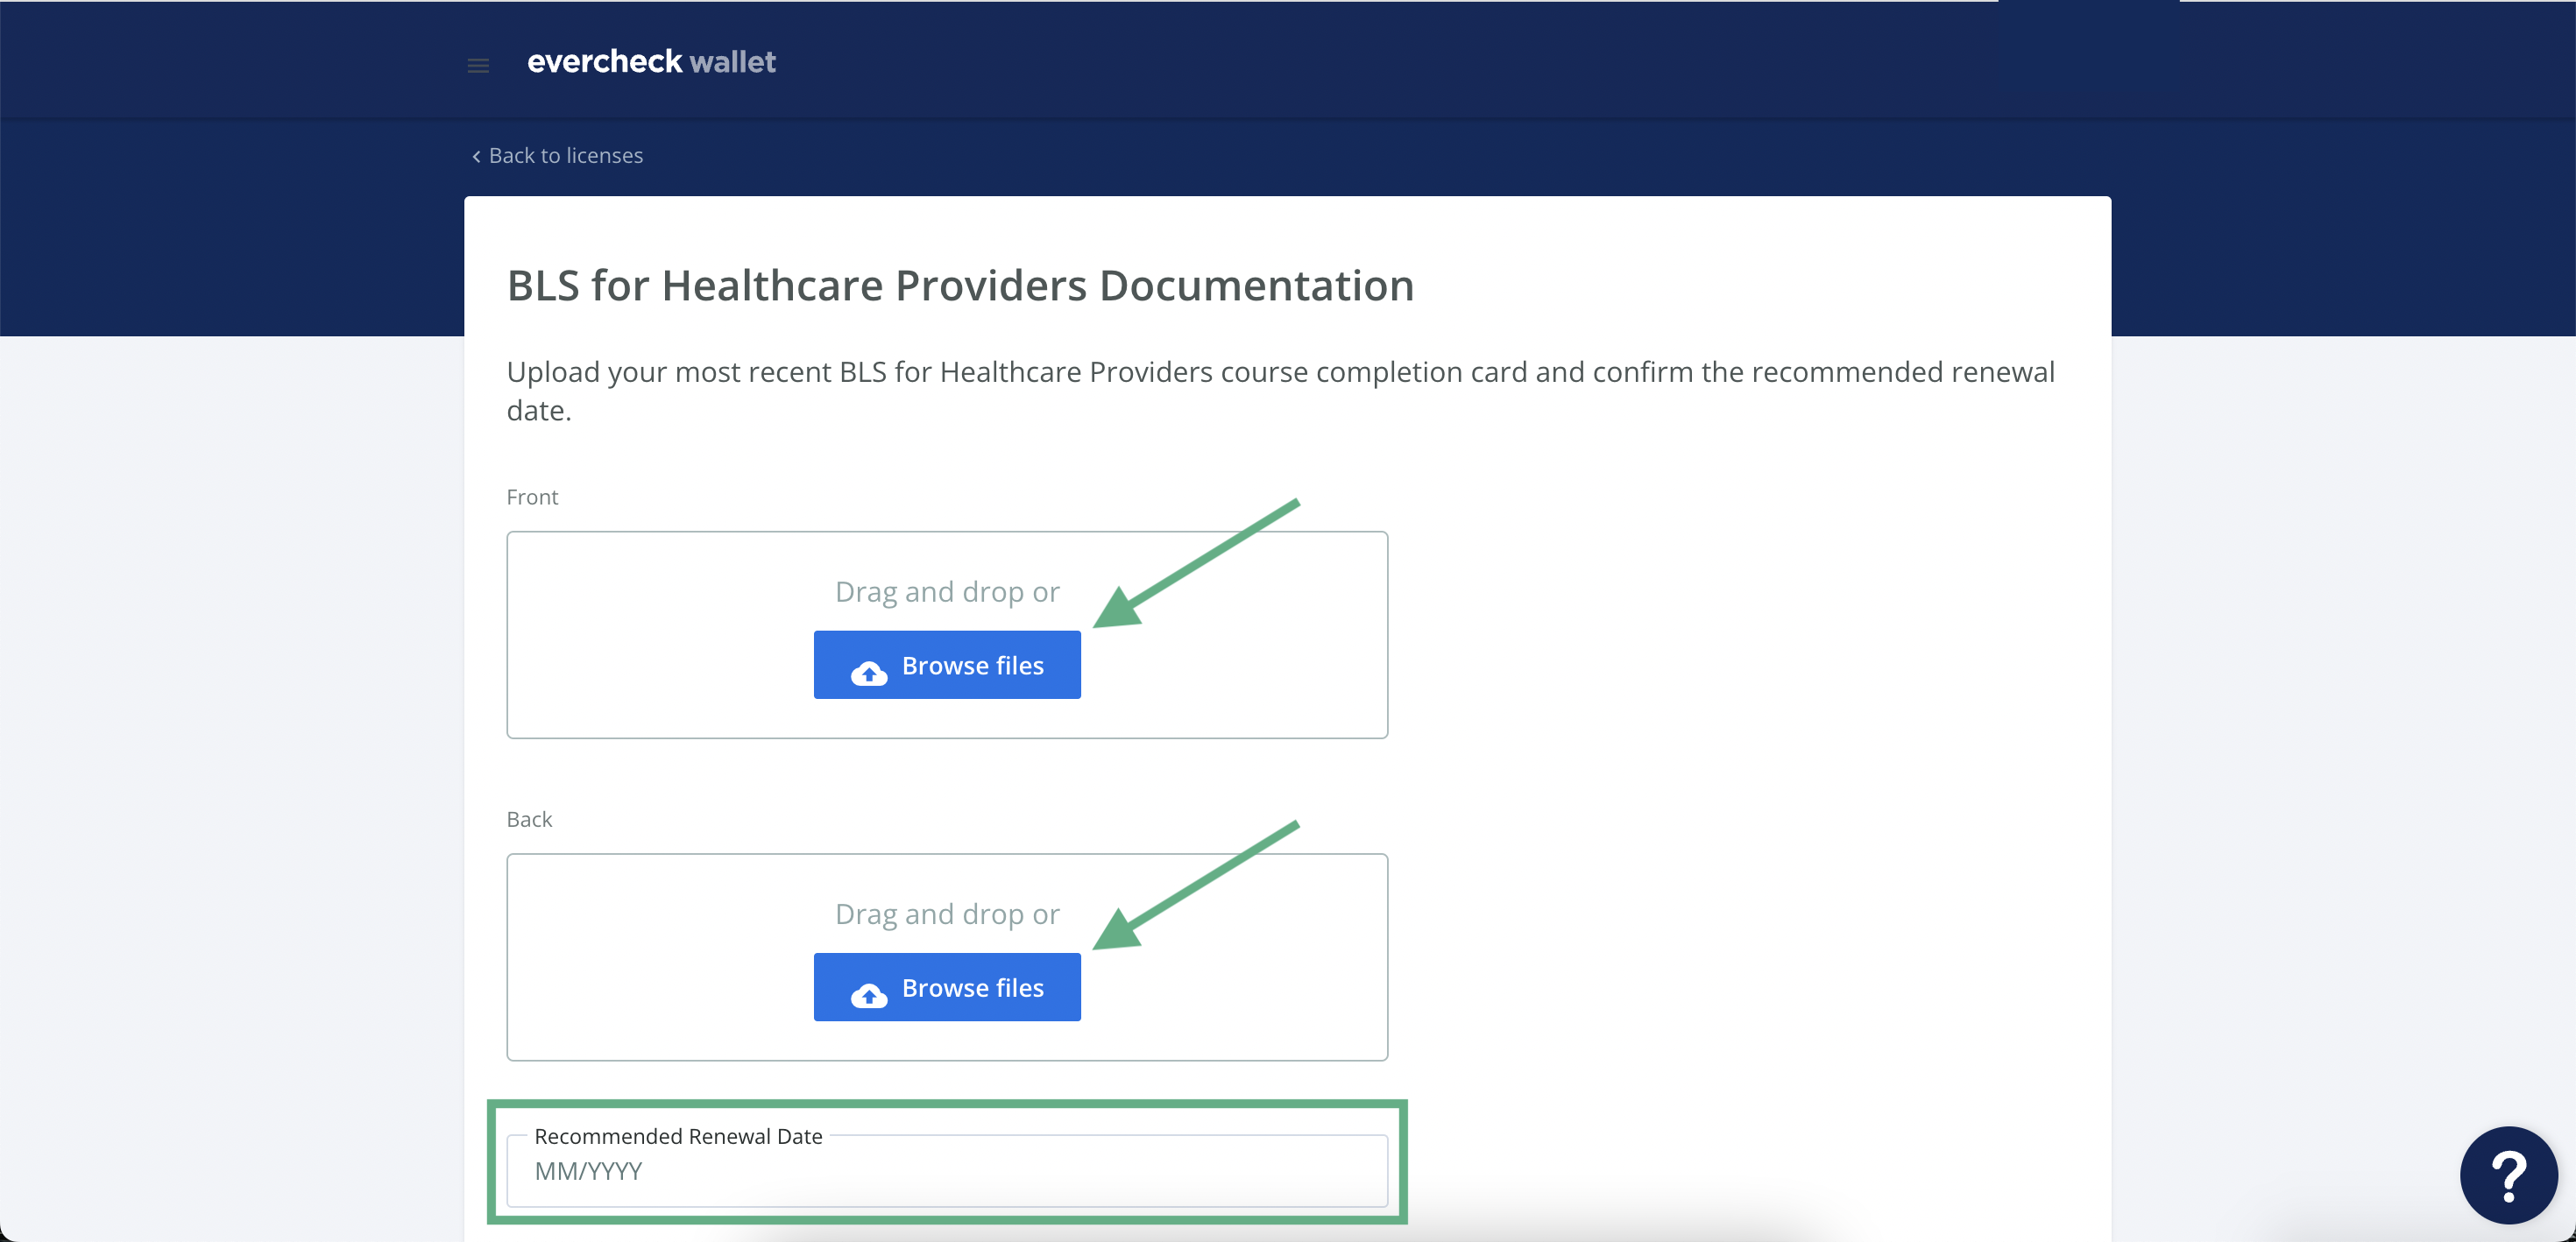Click the MM/YYYY placeholder text
This screenshot has height=1242, width=2576.
[x=590, y=1171]
